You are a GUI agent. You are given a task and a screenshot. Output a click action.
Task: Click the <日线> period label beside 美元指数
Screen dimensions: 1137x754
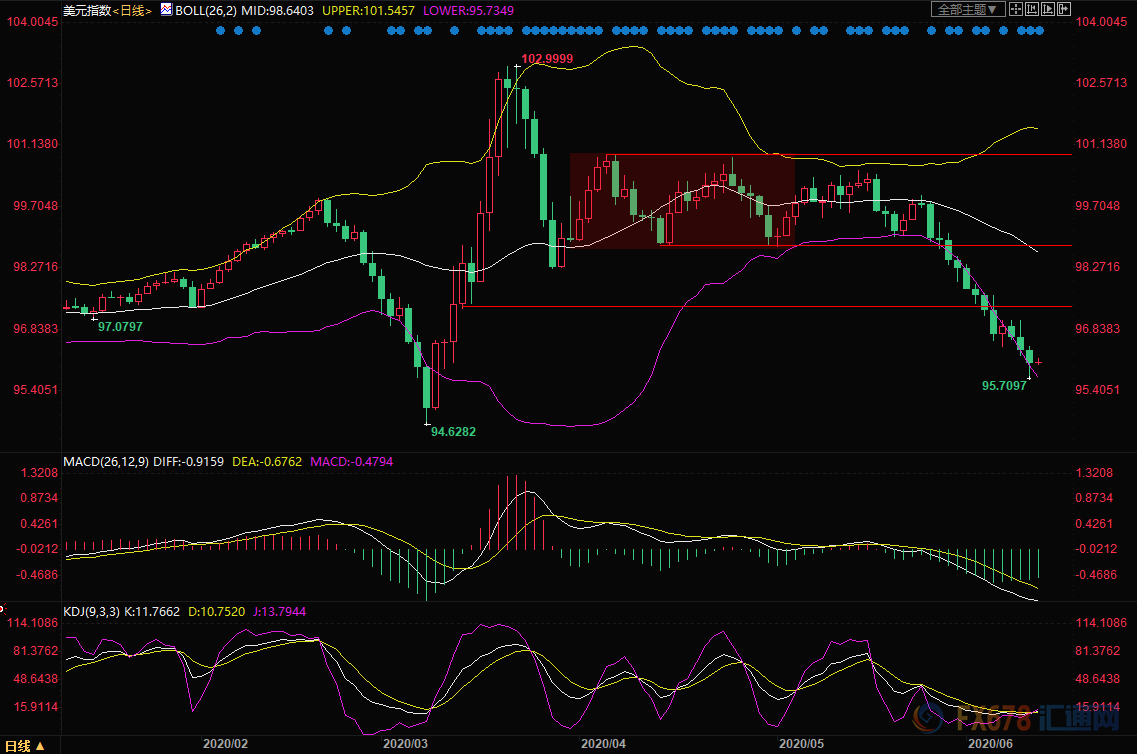point(133,11)
